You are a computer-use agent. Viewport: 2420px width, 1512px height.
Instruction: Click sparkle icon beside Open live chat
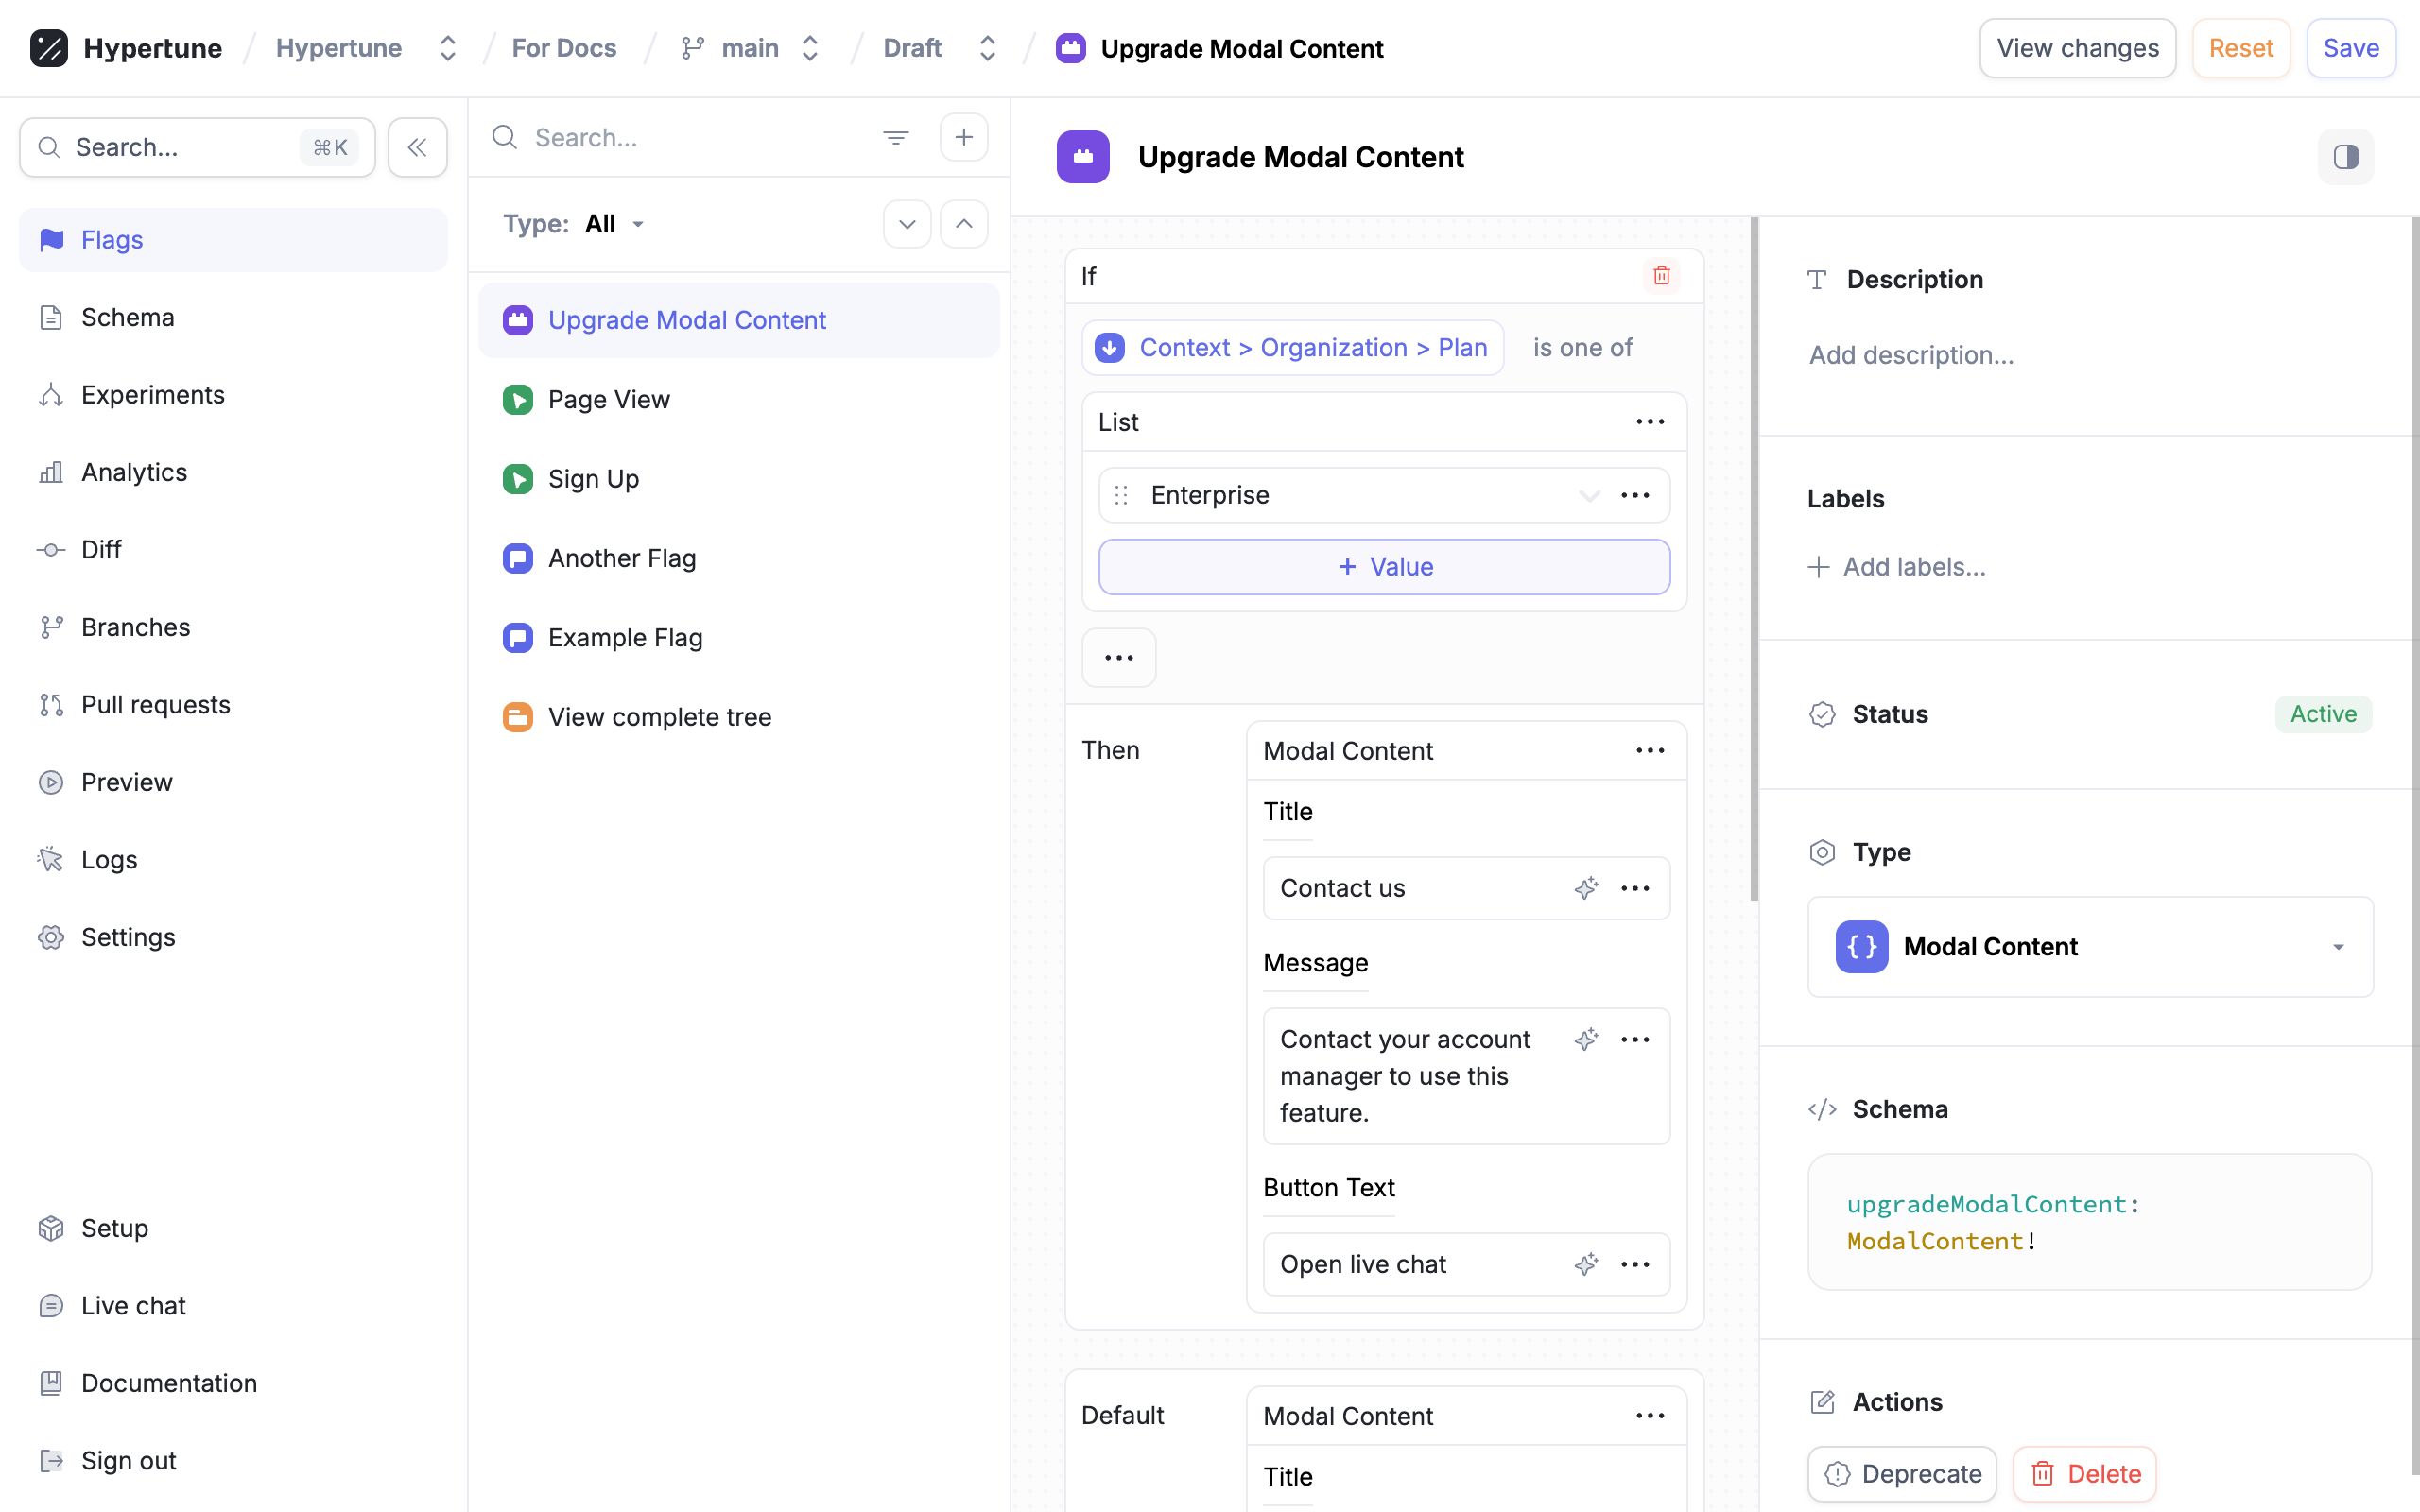(1586, 1264)
